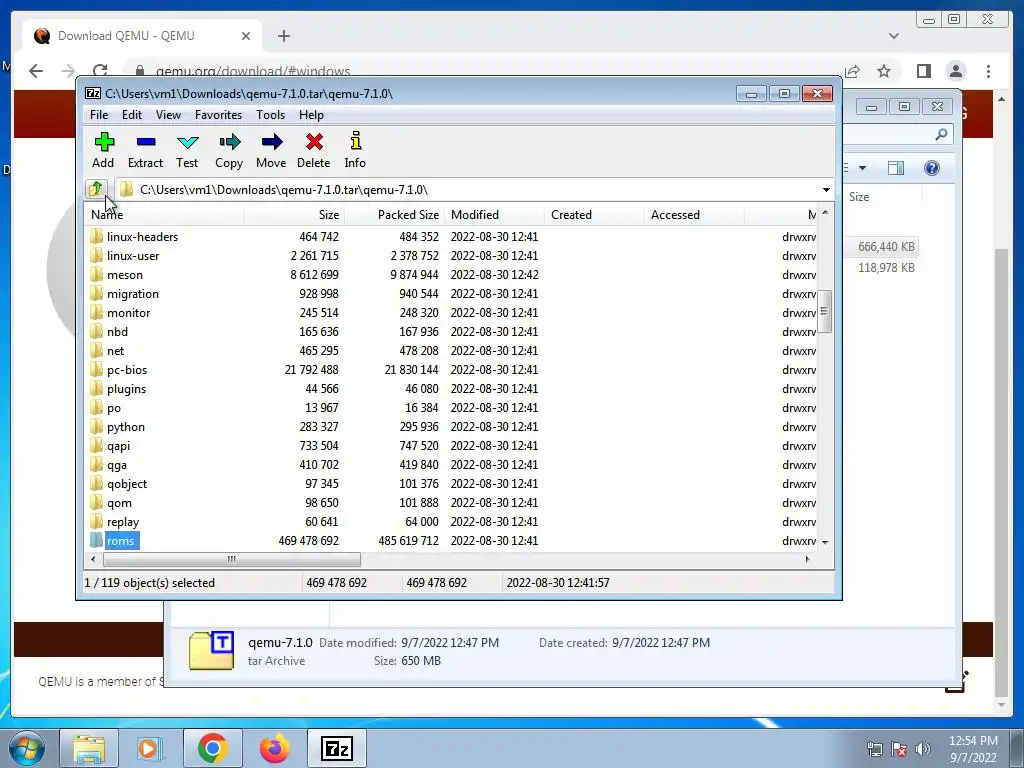Screen dimensions: 1024x768
Task: Sort by Accessed column header
Action: point(694,215)
